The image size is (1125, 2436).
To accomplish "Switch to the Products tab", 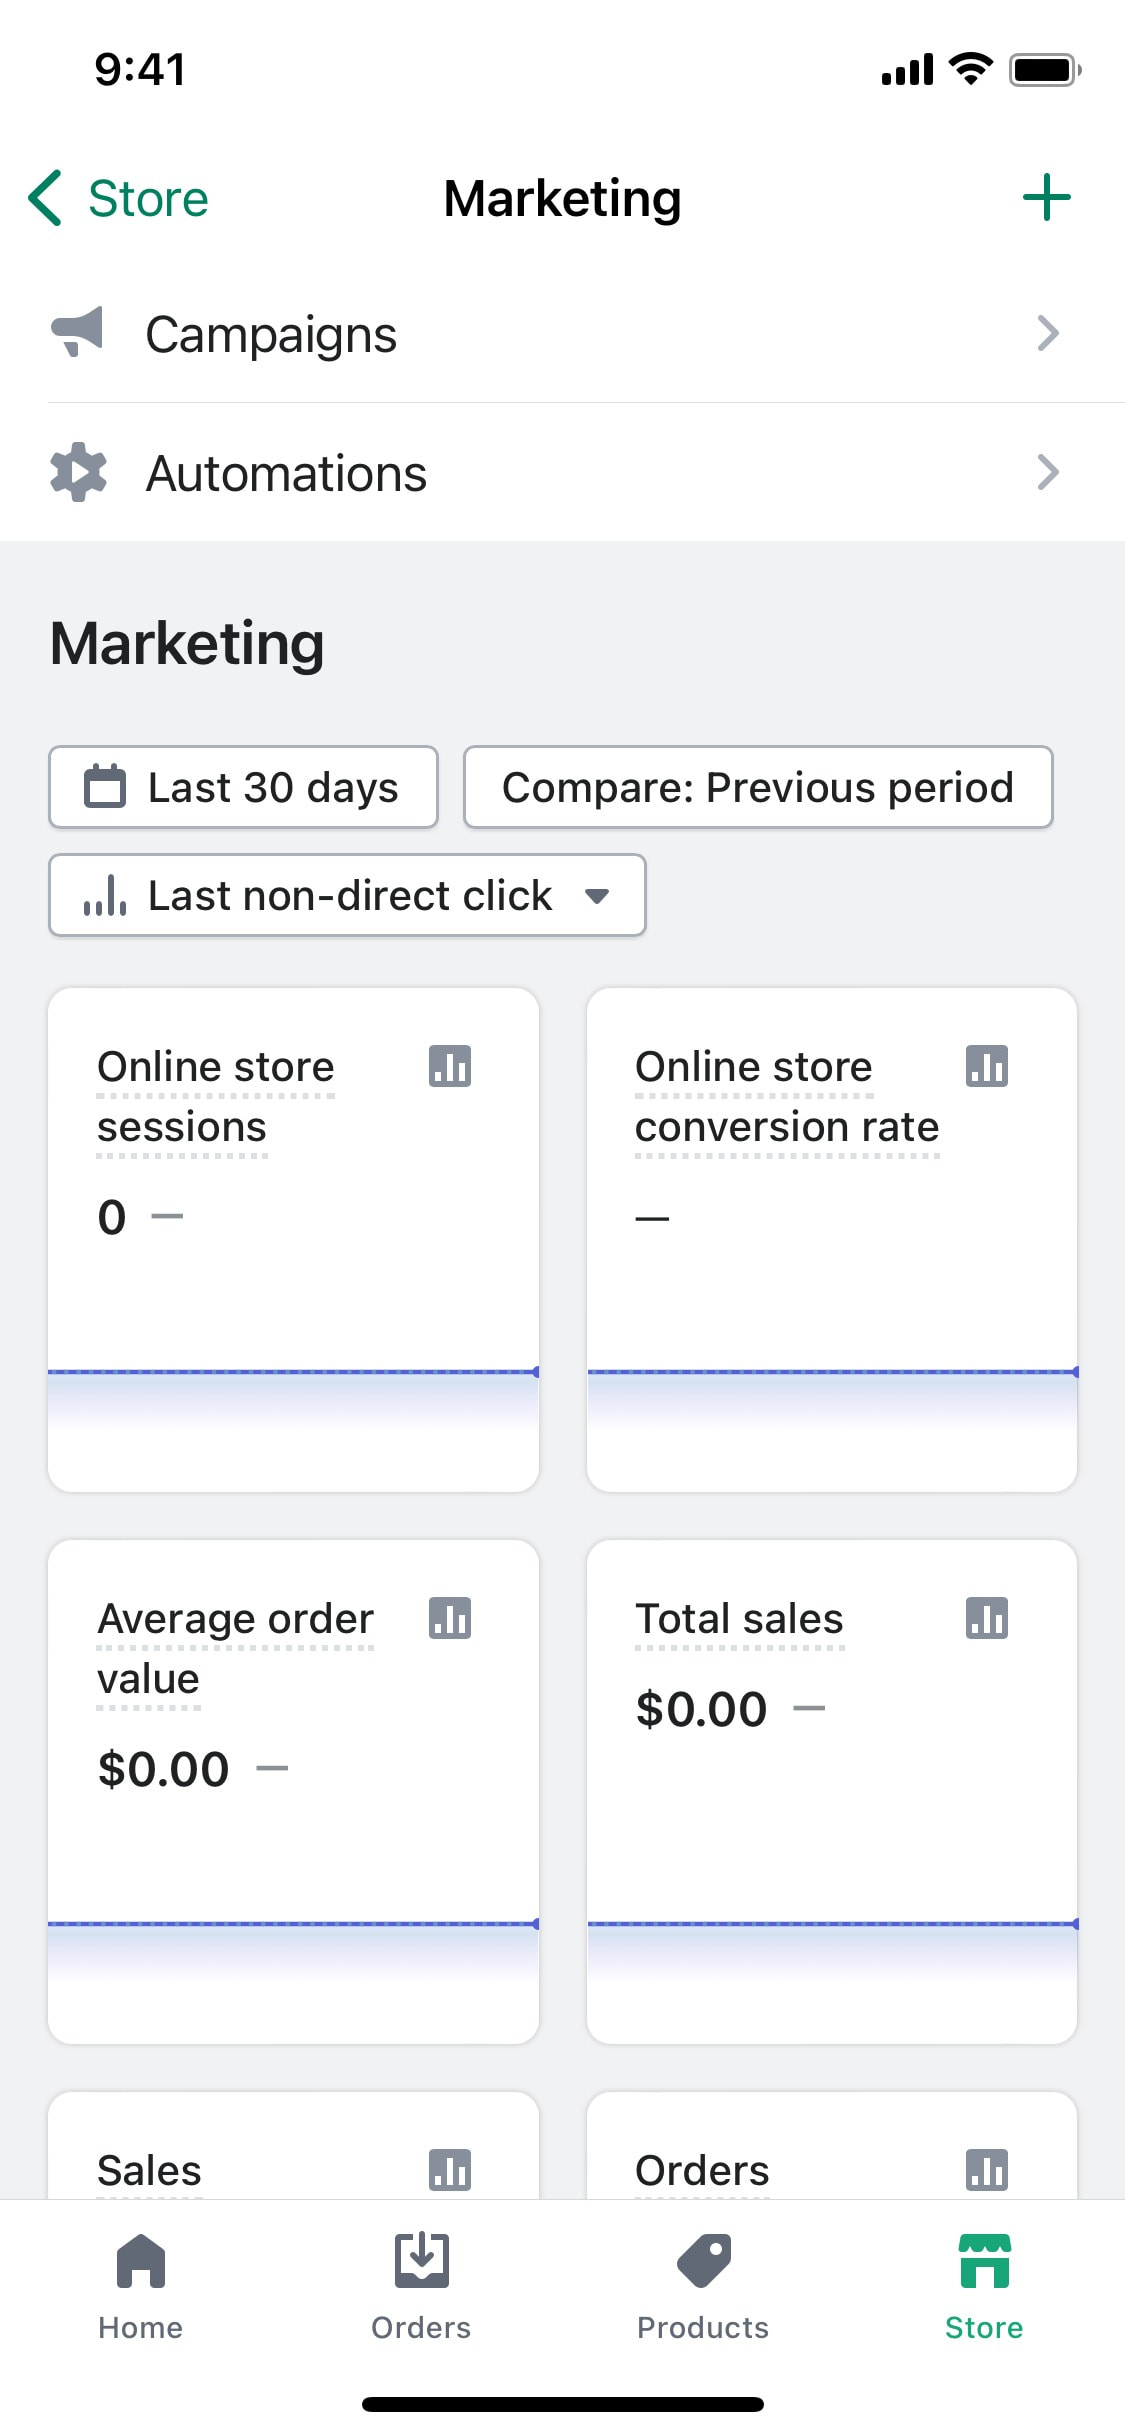I will coord(703,2288).
